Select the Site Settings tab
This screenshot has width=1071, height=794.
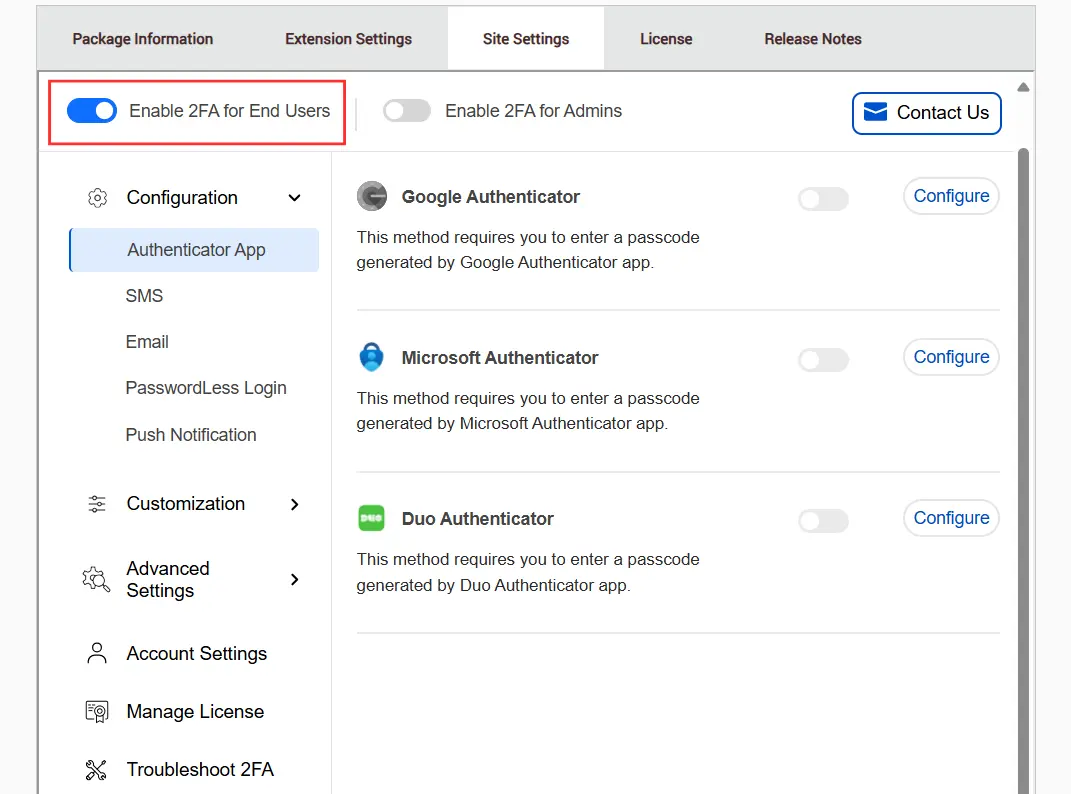click(x=526, y=39)
